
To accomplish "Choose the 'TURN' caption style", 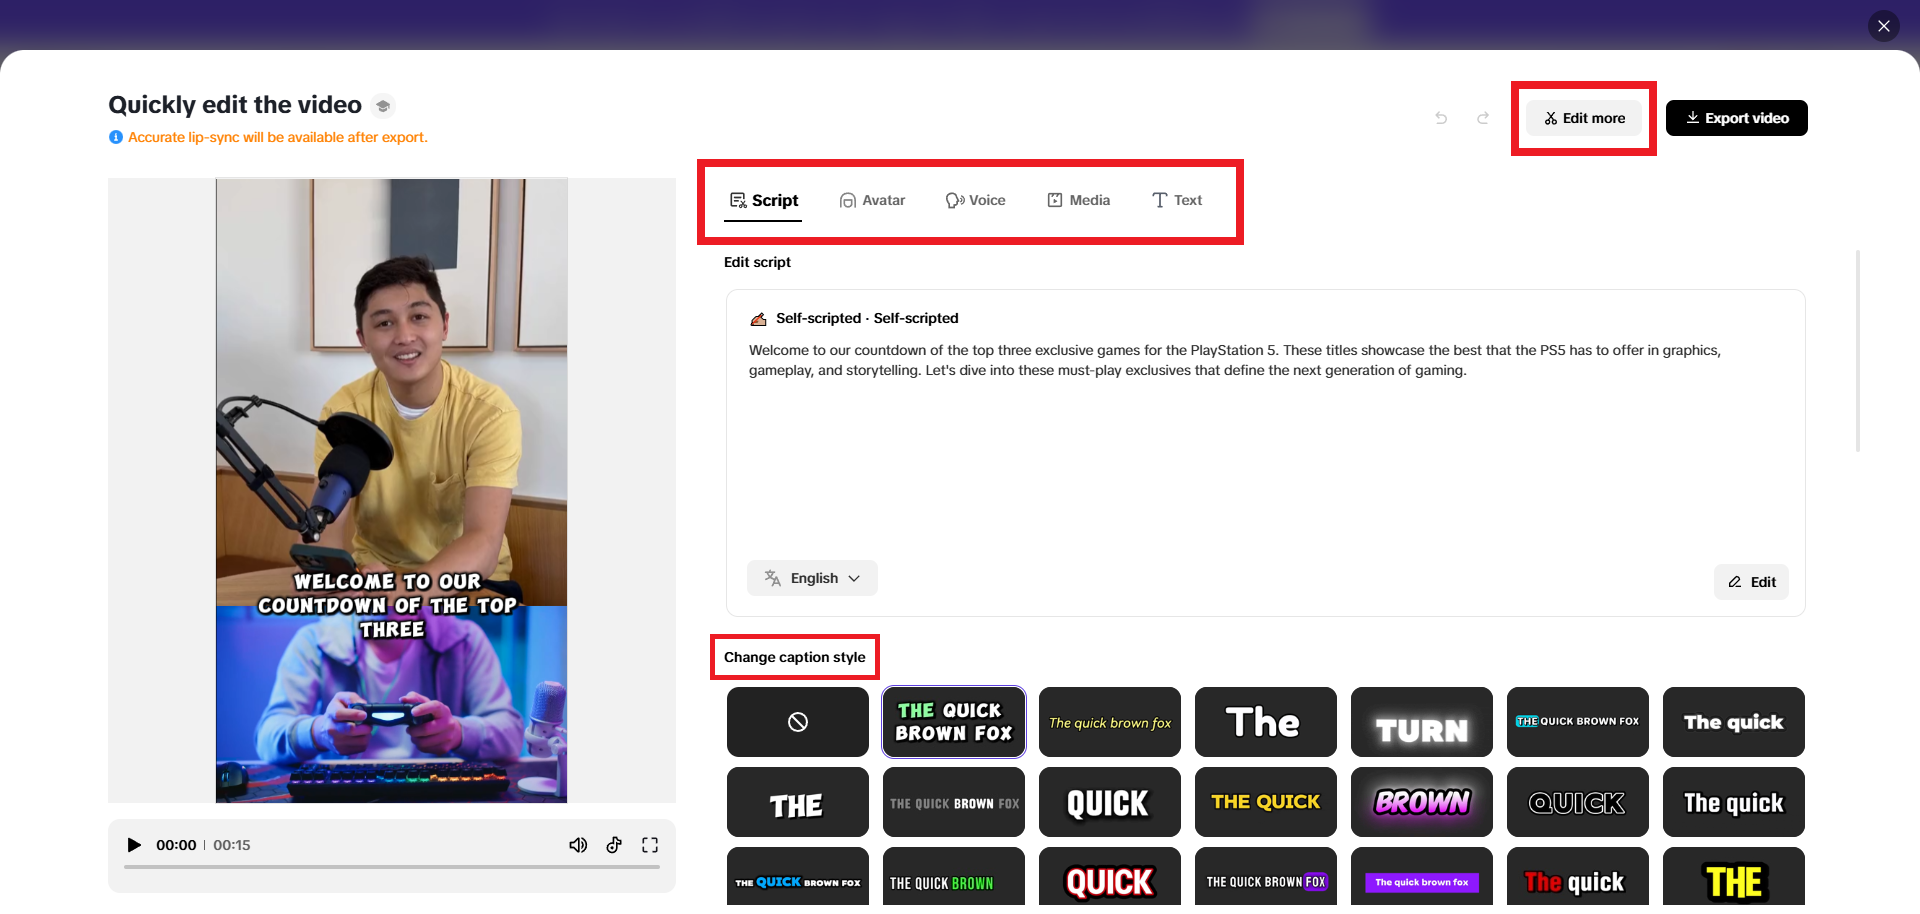I will point(1422,722).
